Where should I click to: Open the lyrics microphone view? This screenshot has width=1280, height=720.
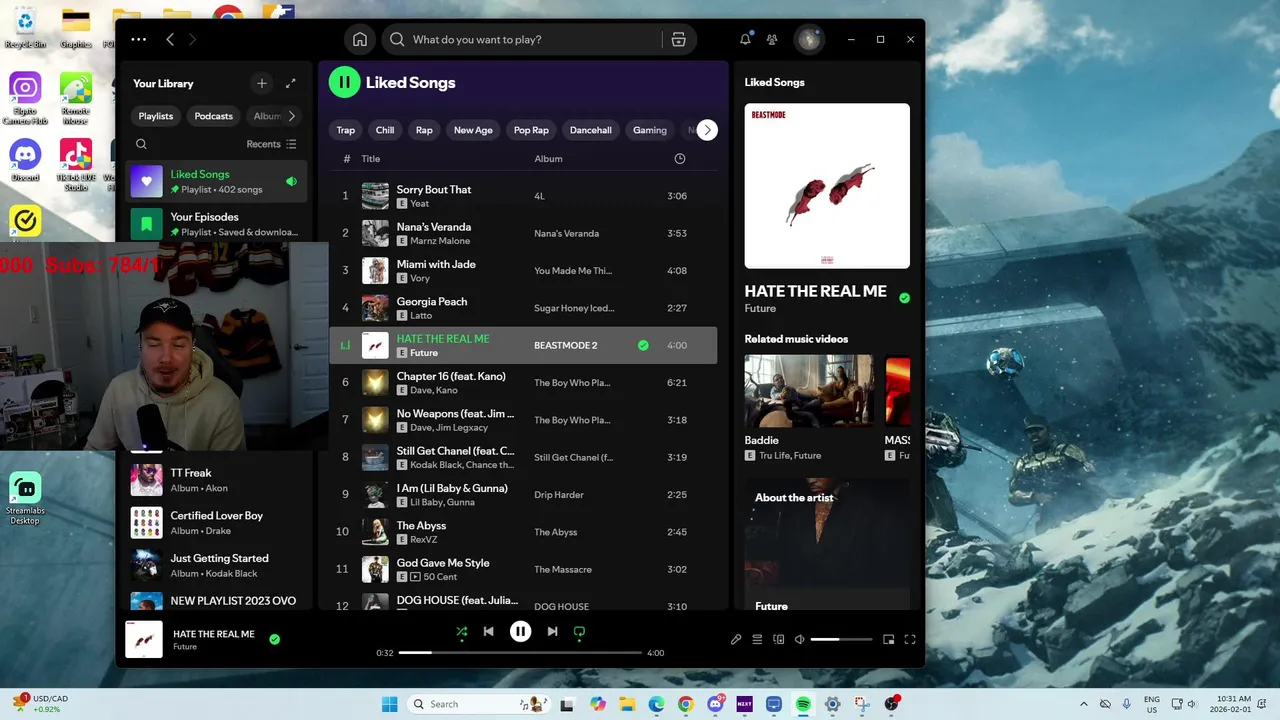736,639
